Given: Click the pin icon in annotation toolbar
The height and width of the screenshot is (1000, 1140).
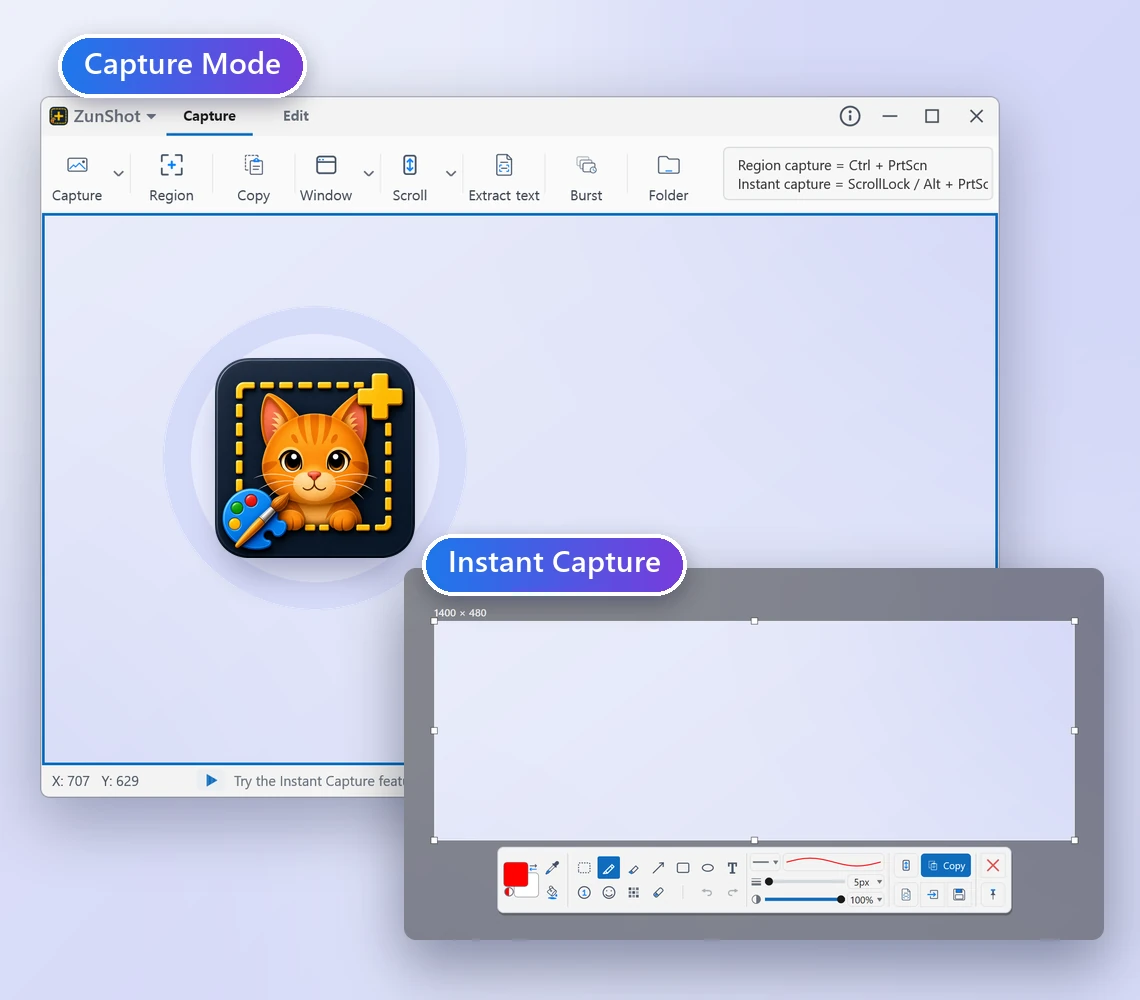Looking at the screenshot, I should 992,894.
